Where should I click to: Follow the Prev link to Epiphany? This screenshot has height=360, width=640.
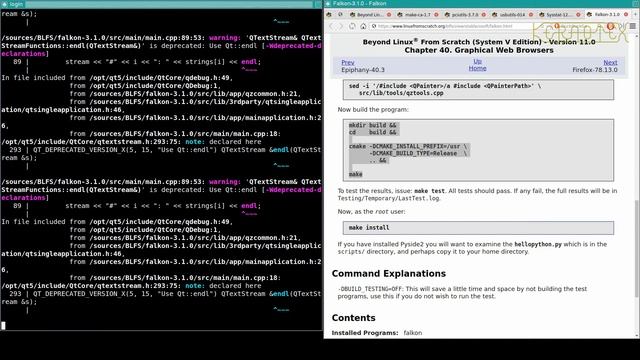coord(348,62)
